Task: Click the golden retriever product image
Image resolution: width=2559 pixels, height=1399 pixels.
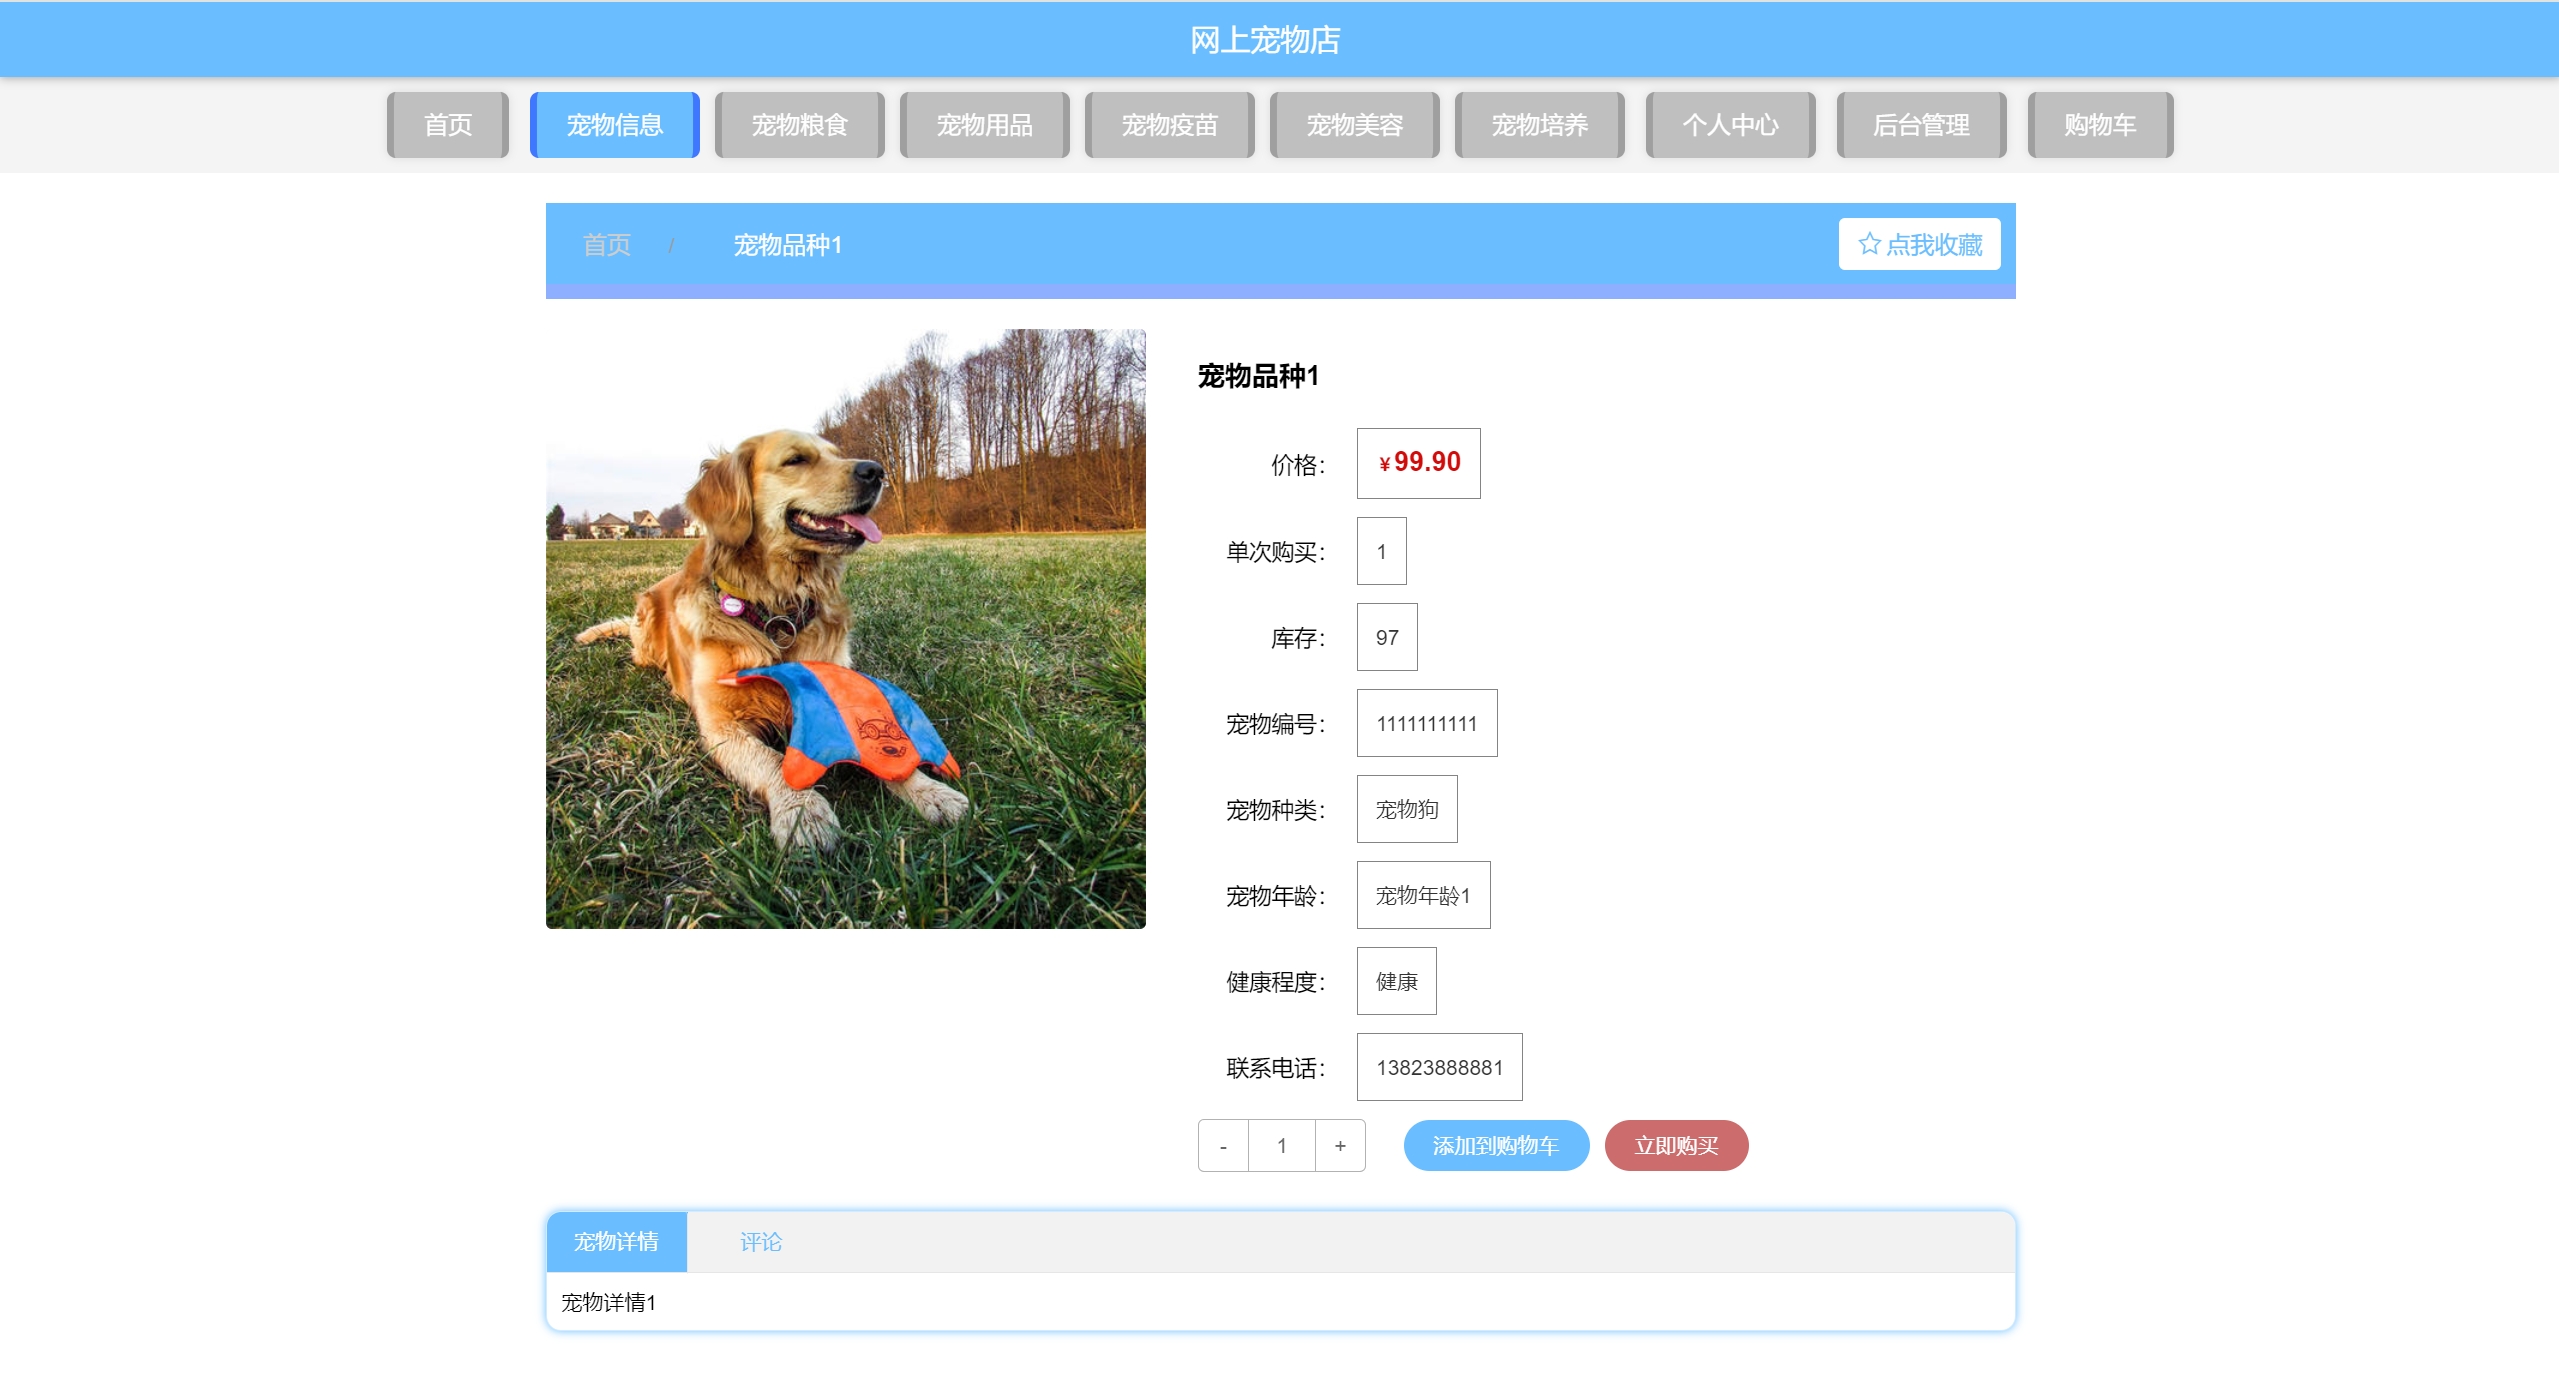Action: [x=845, y=628]
